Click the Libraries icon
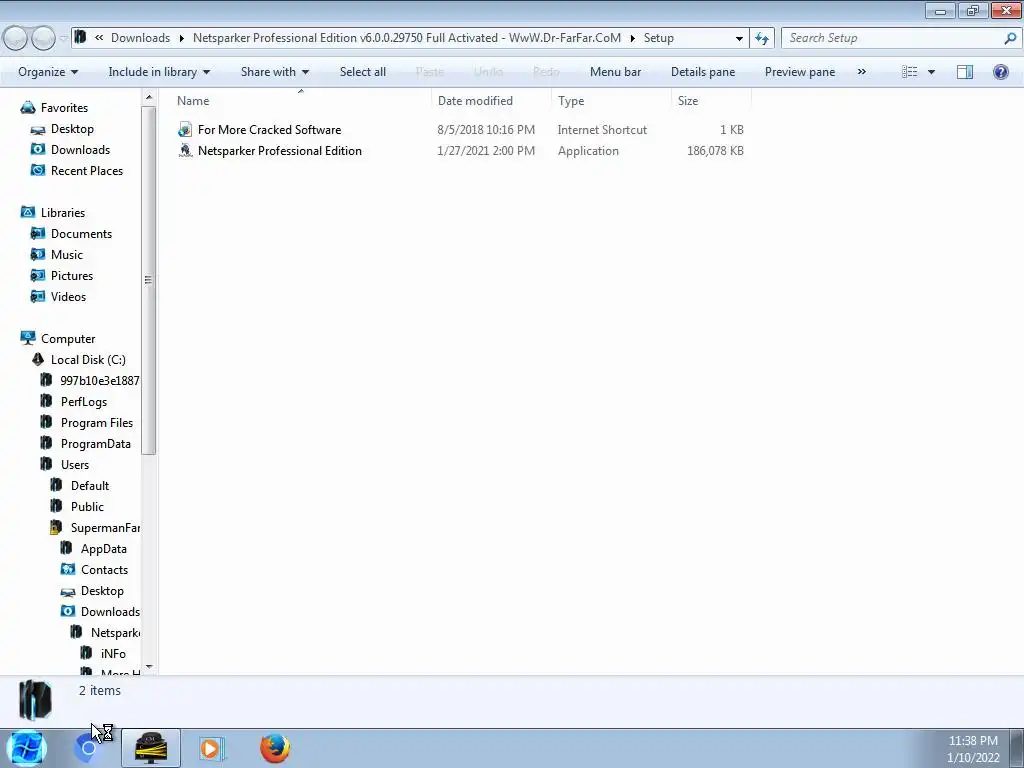The width and height of the screenshot is (1024, 768). (28, 212)
